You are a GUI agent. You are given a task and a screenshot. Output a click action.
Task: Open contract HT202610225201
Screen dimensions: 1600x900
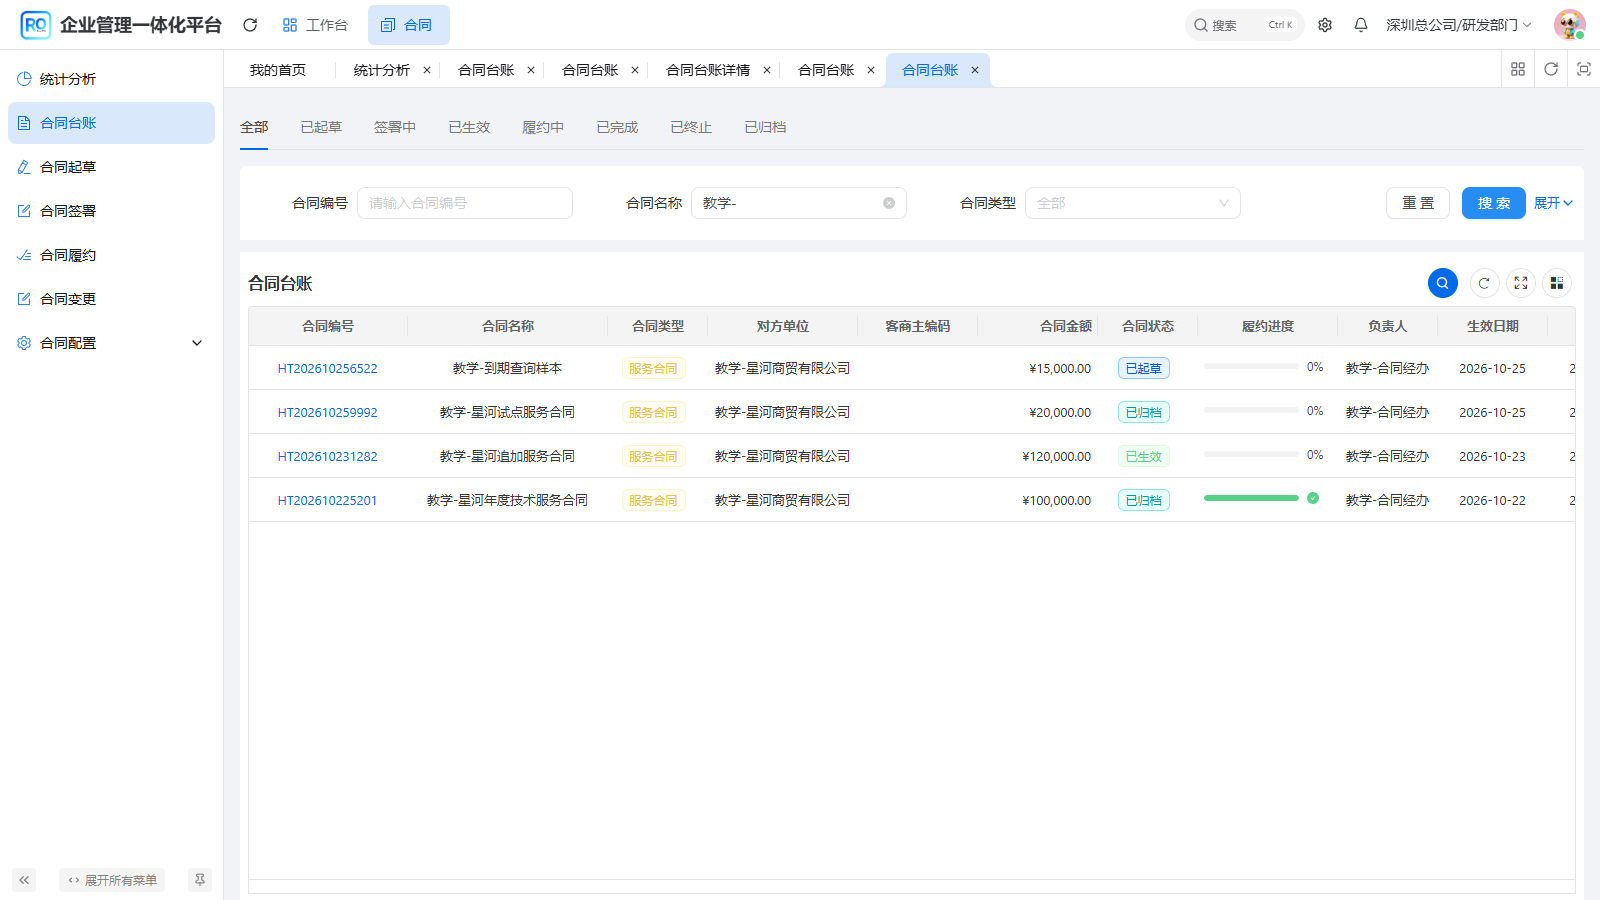(x=328, y=500)
